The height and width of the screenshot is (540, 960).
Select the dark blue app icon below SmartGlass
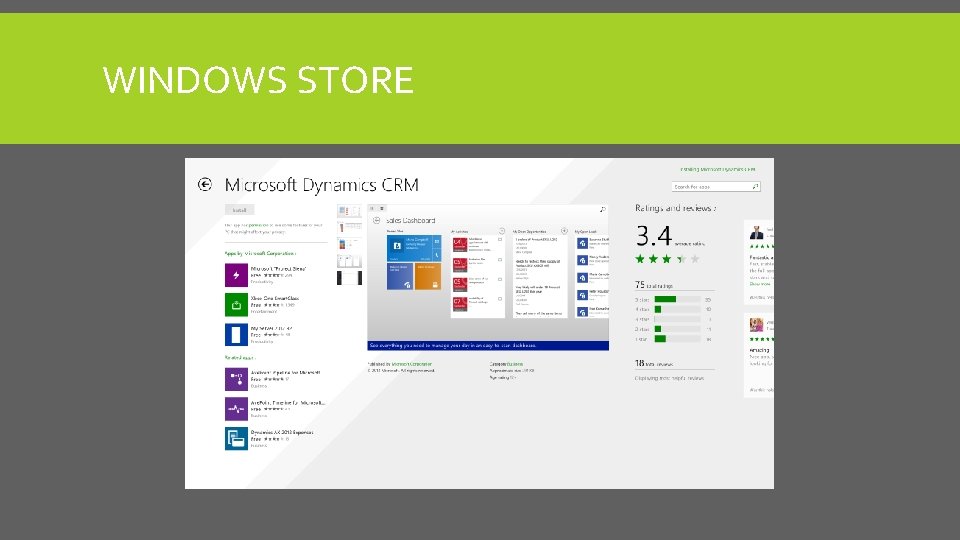point(236,334)
